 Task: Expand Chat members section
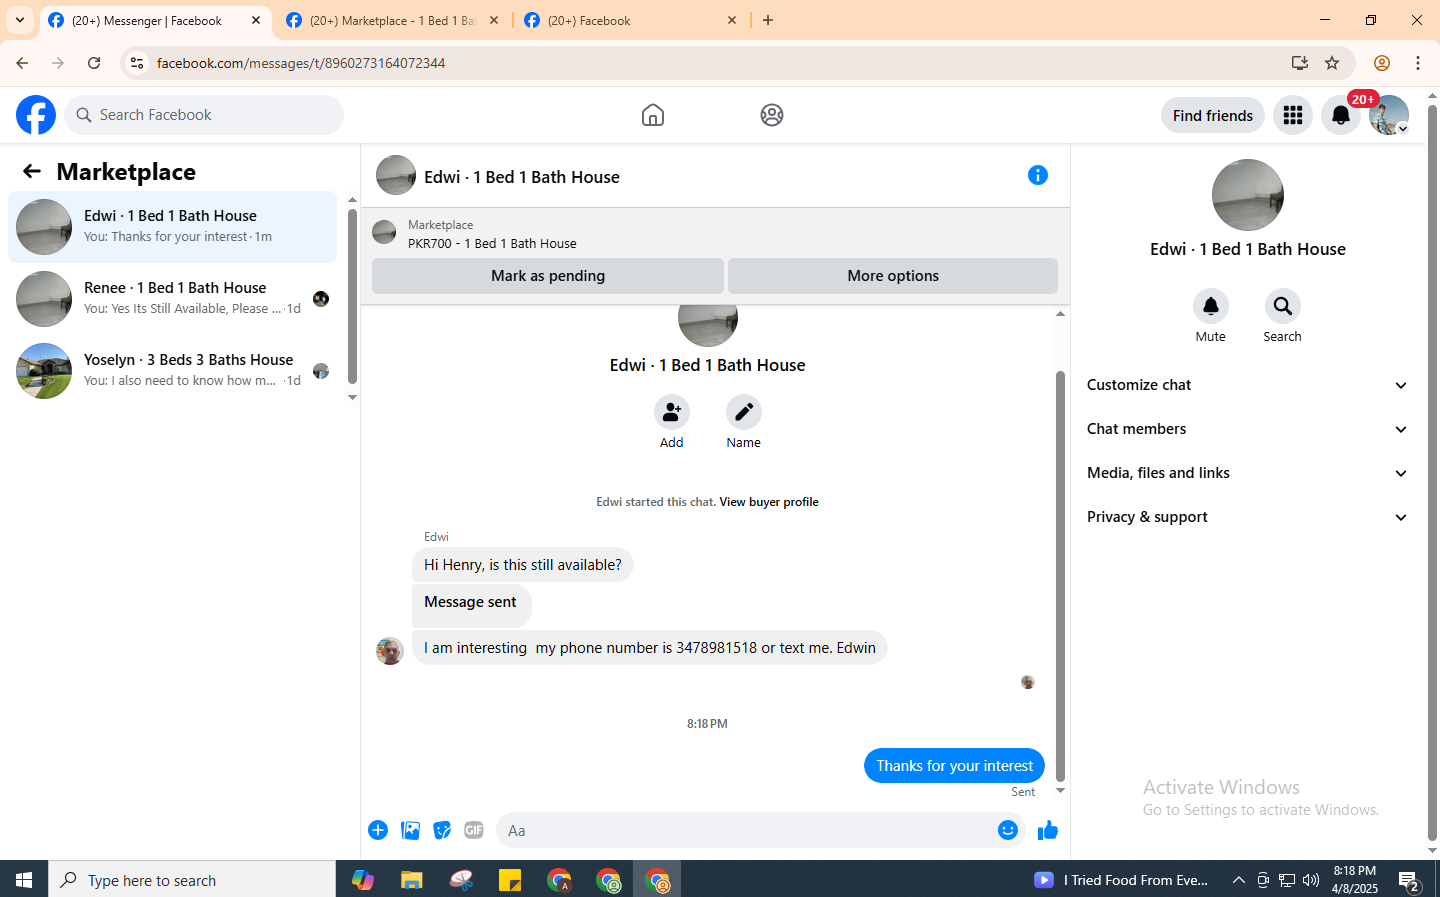(x=1248, y=429)
